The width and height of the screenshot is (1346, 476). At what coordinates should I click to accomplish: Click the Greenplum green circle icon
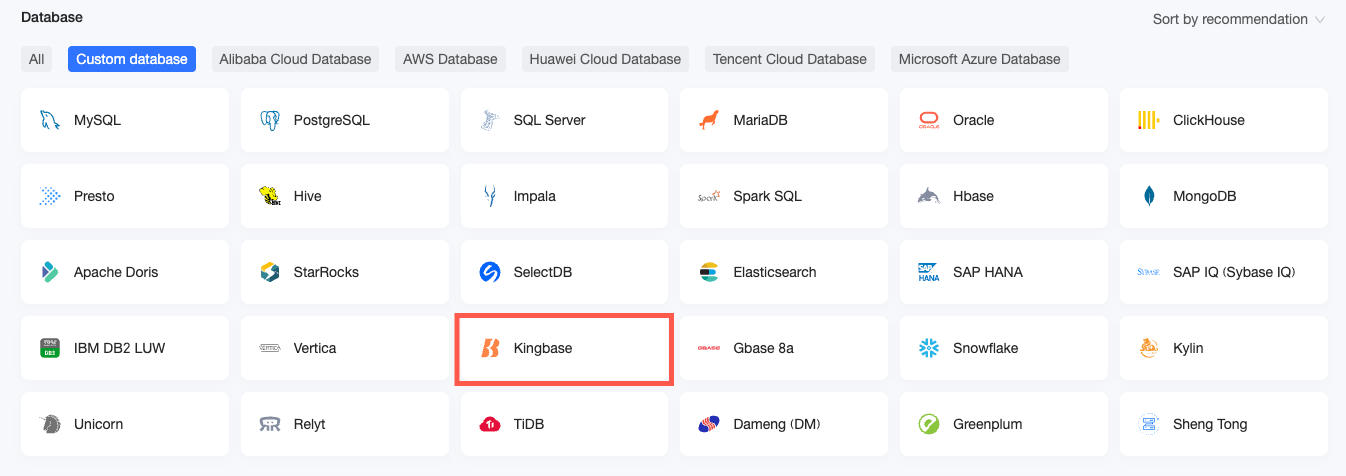pyautogui.click(x=929, y=424)
